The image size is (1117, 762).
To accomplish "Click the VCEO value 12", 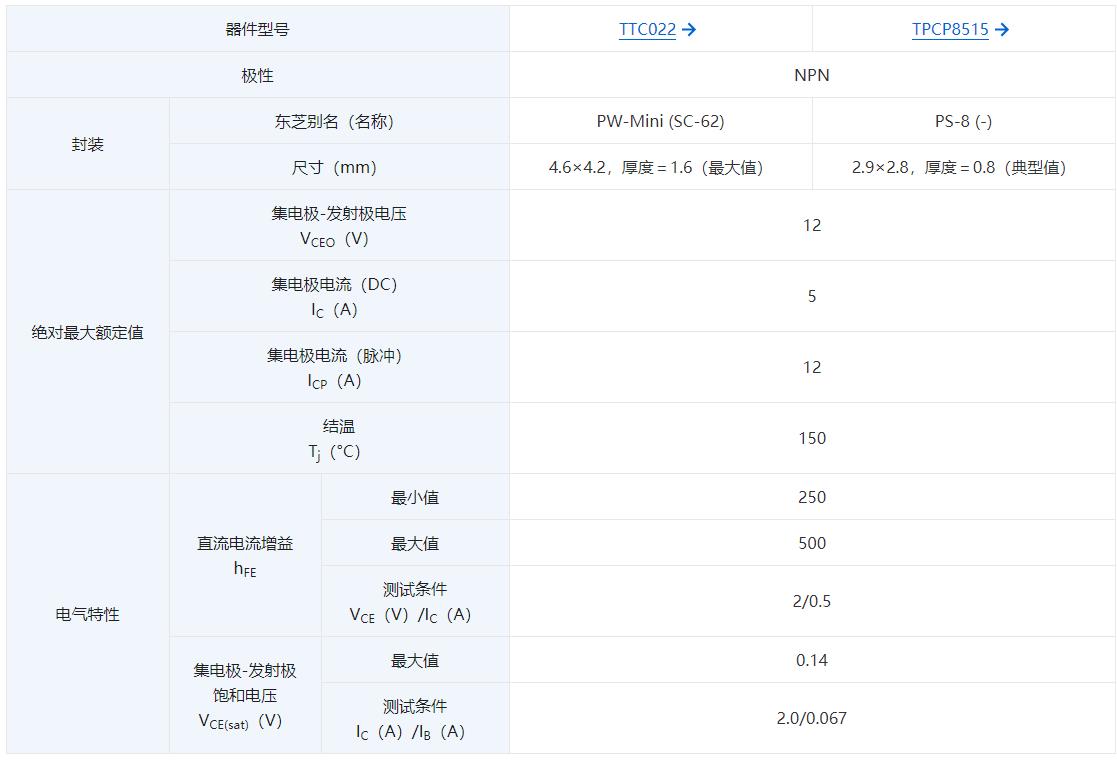I will tap(812, 226).
